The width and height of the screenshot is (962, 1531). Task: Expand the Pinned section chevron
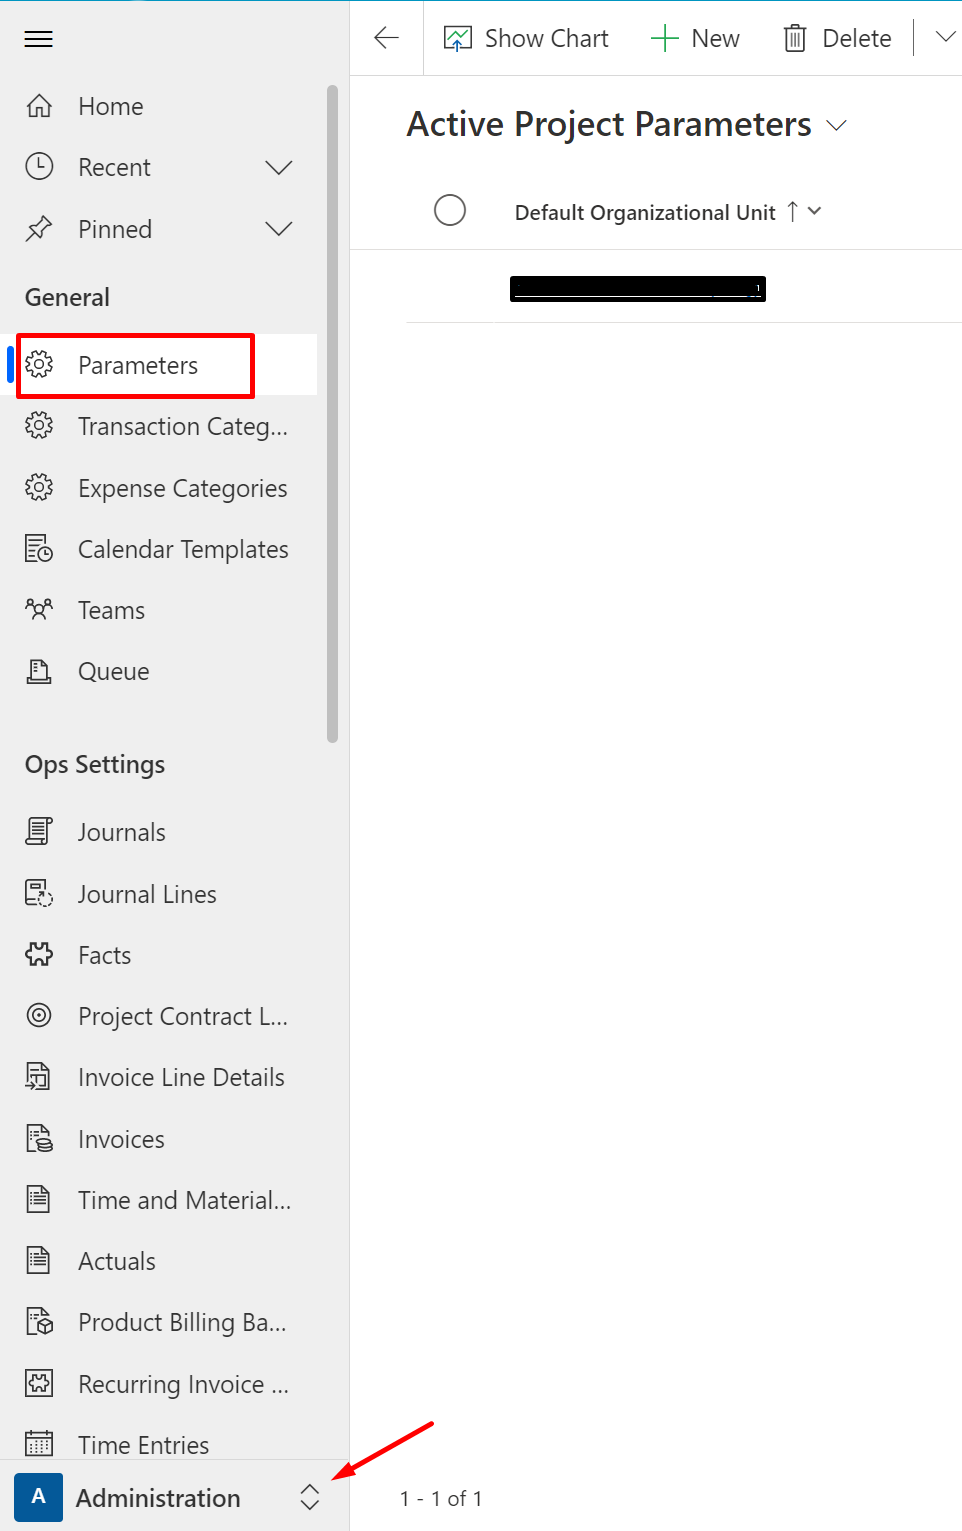(279, 228)
